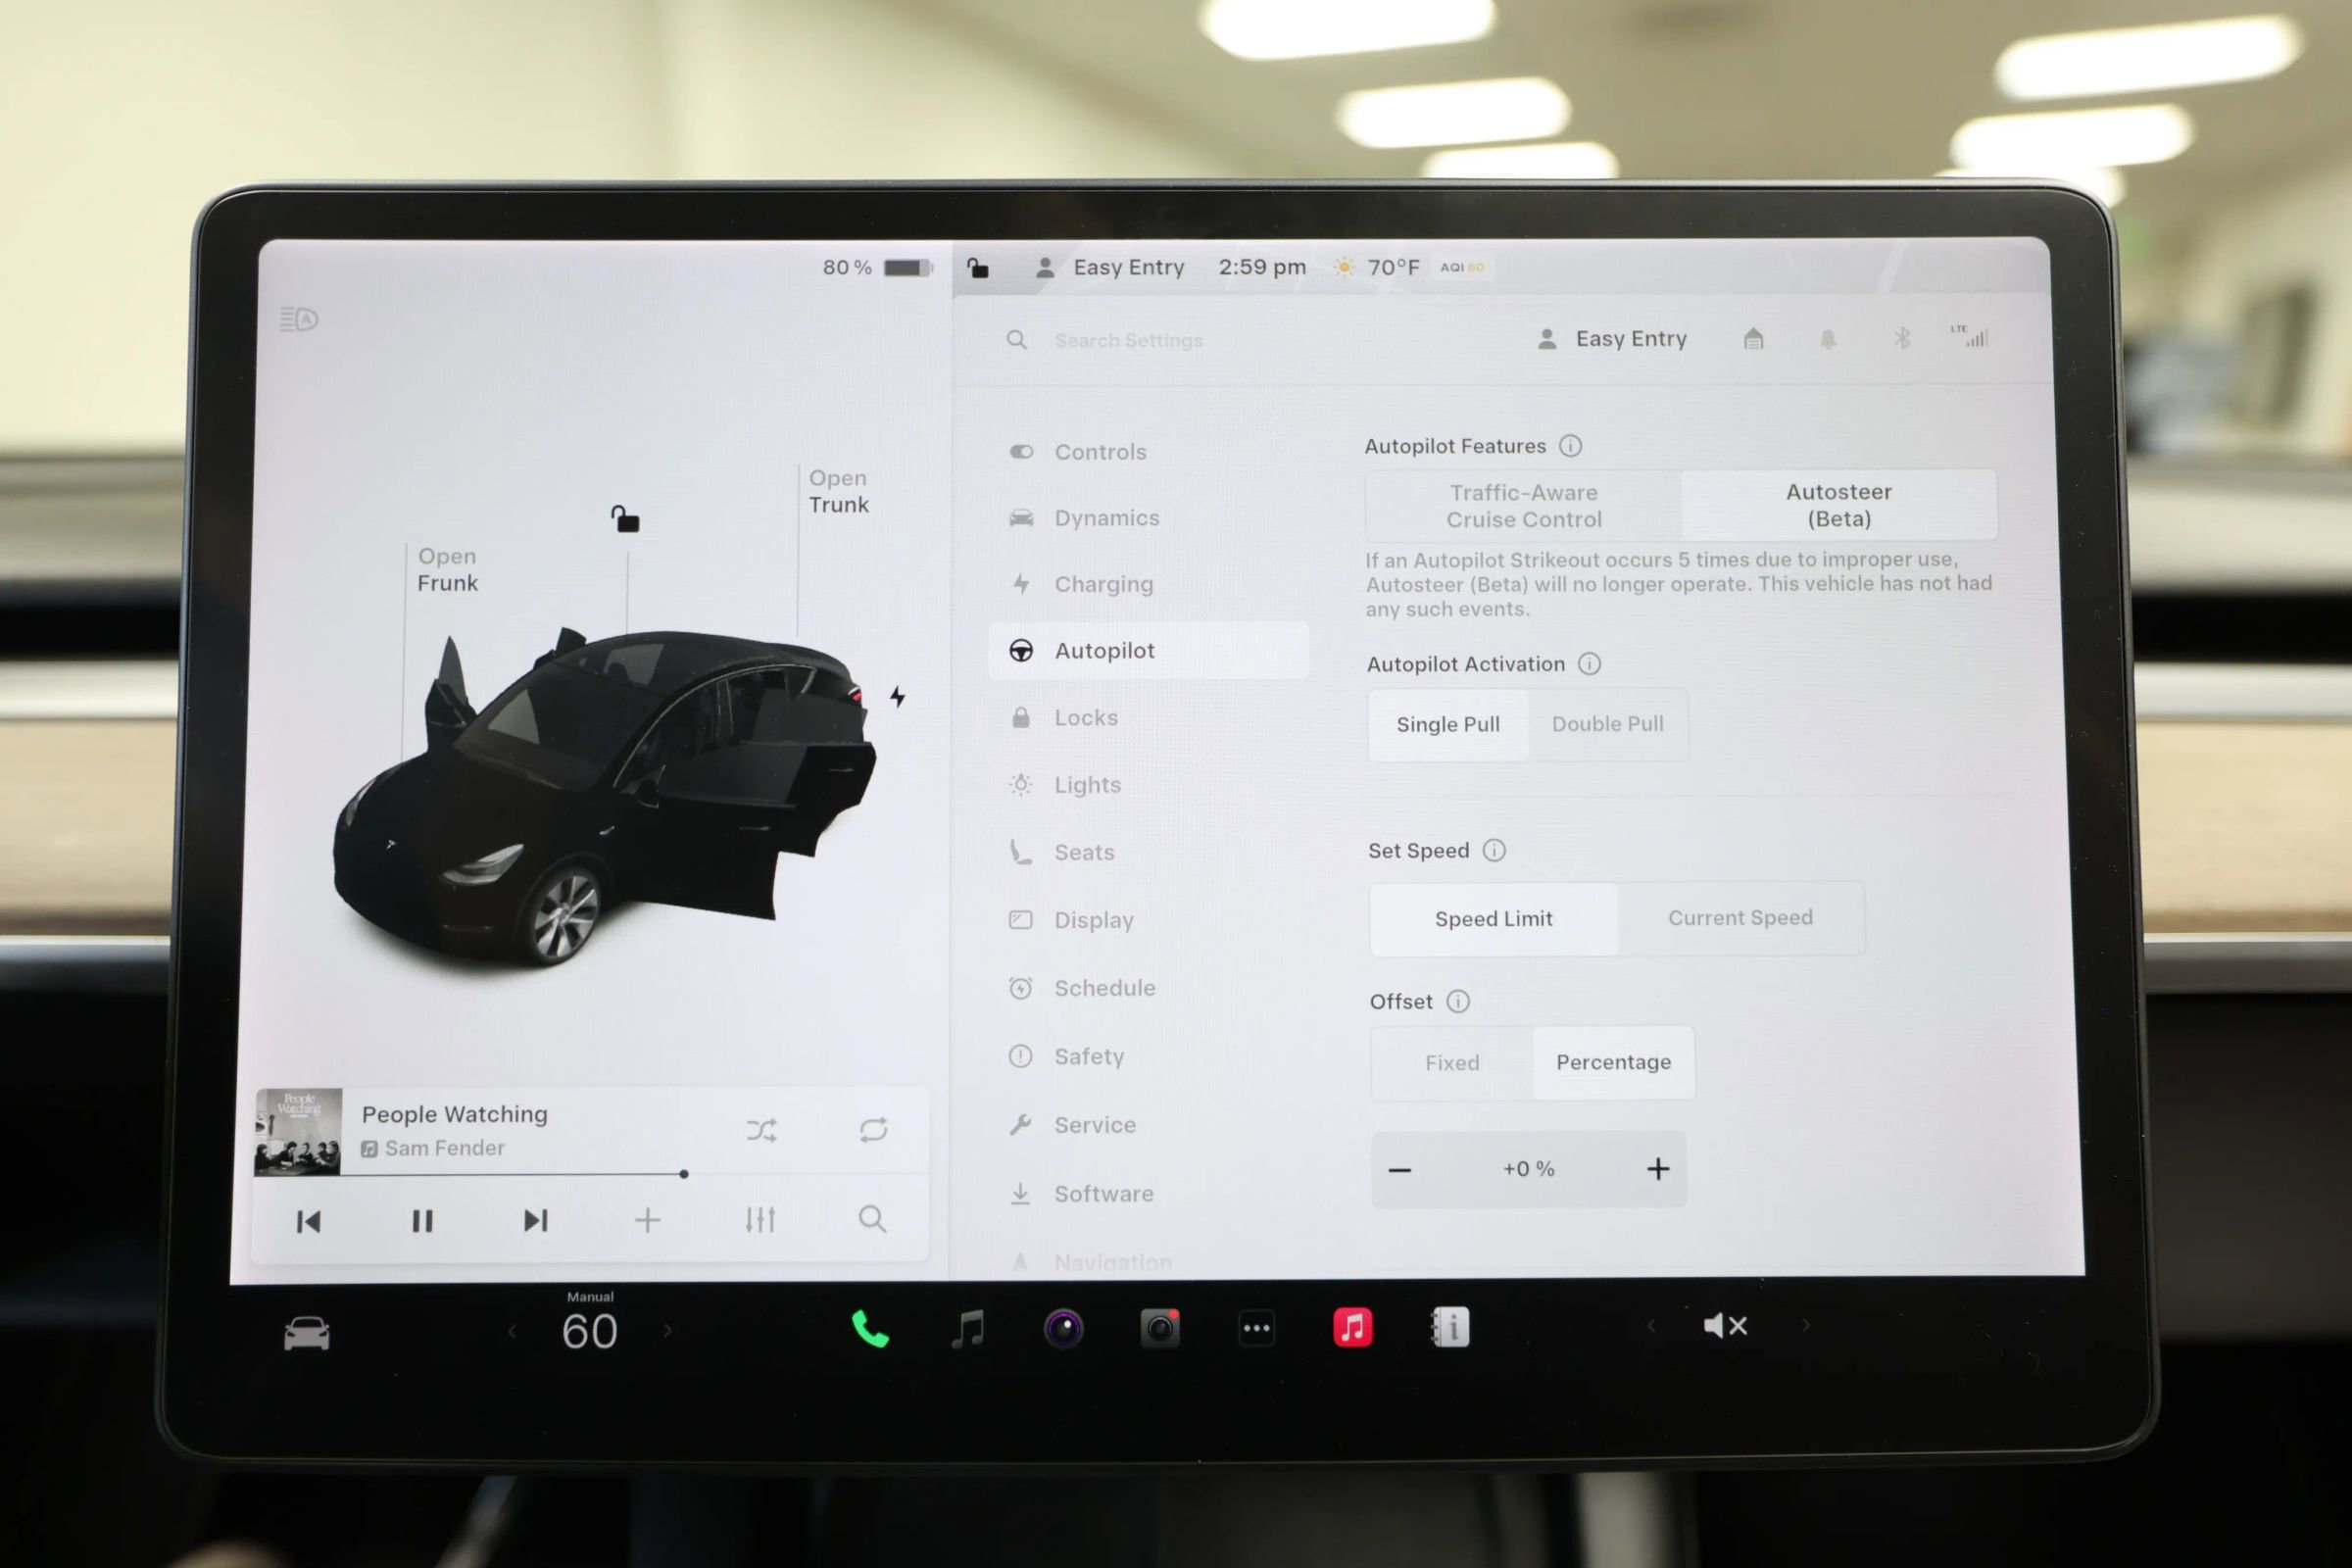Set Offset mode to Fixed

[x=1451, y=1062]
